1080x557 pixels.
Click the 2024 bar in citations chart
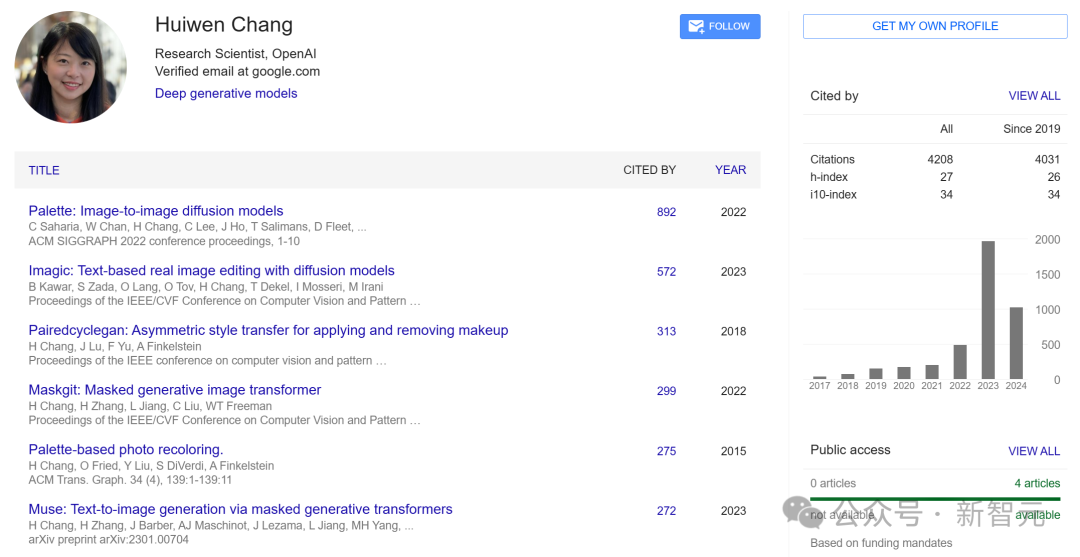1016,342
